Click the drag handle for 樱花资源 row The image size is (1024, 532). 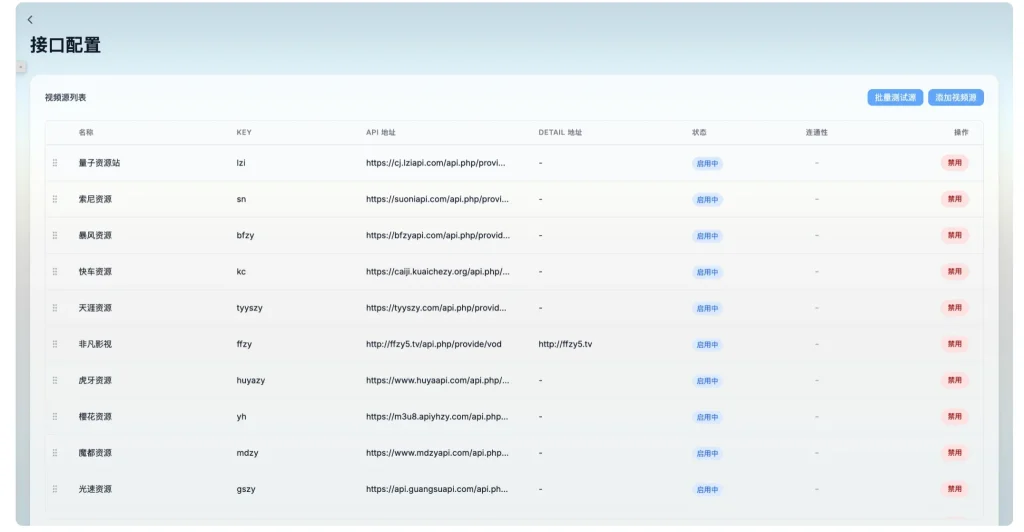point(55,416)
